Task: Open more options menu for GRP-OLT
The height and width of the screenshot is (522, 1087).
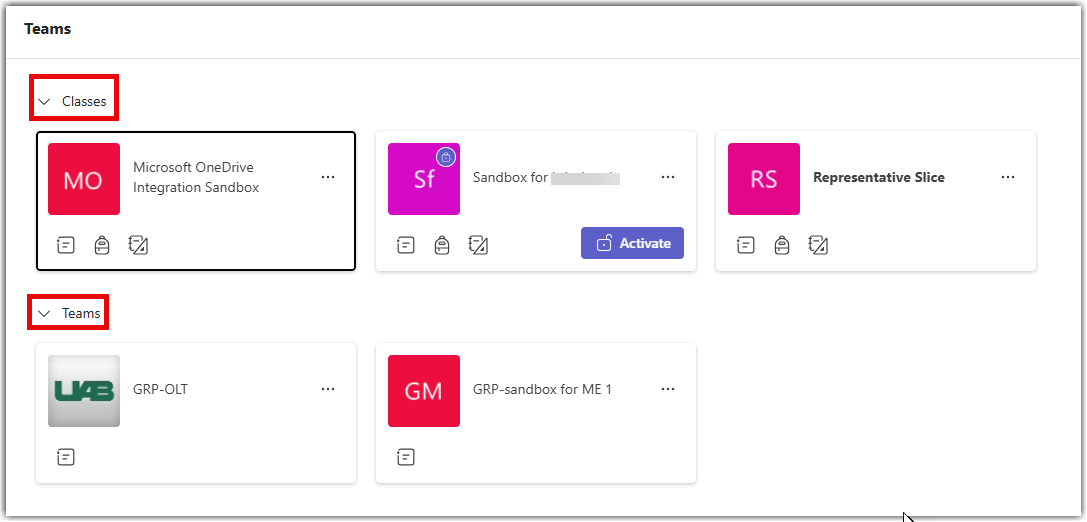Action: [x=328, y=390]
